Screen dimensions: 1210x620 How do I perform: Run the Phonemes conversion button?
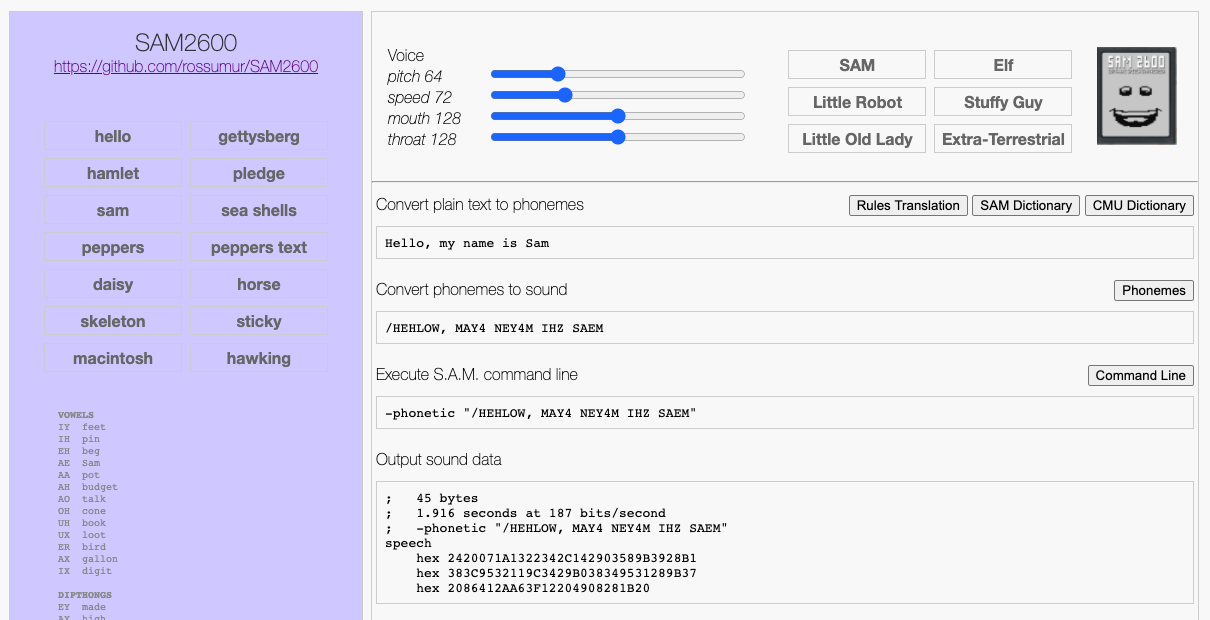point(1154,290)
